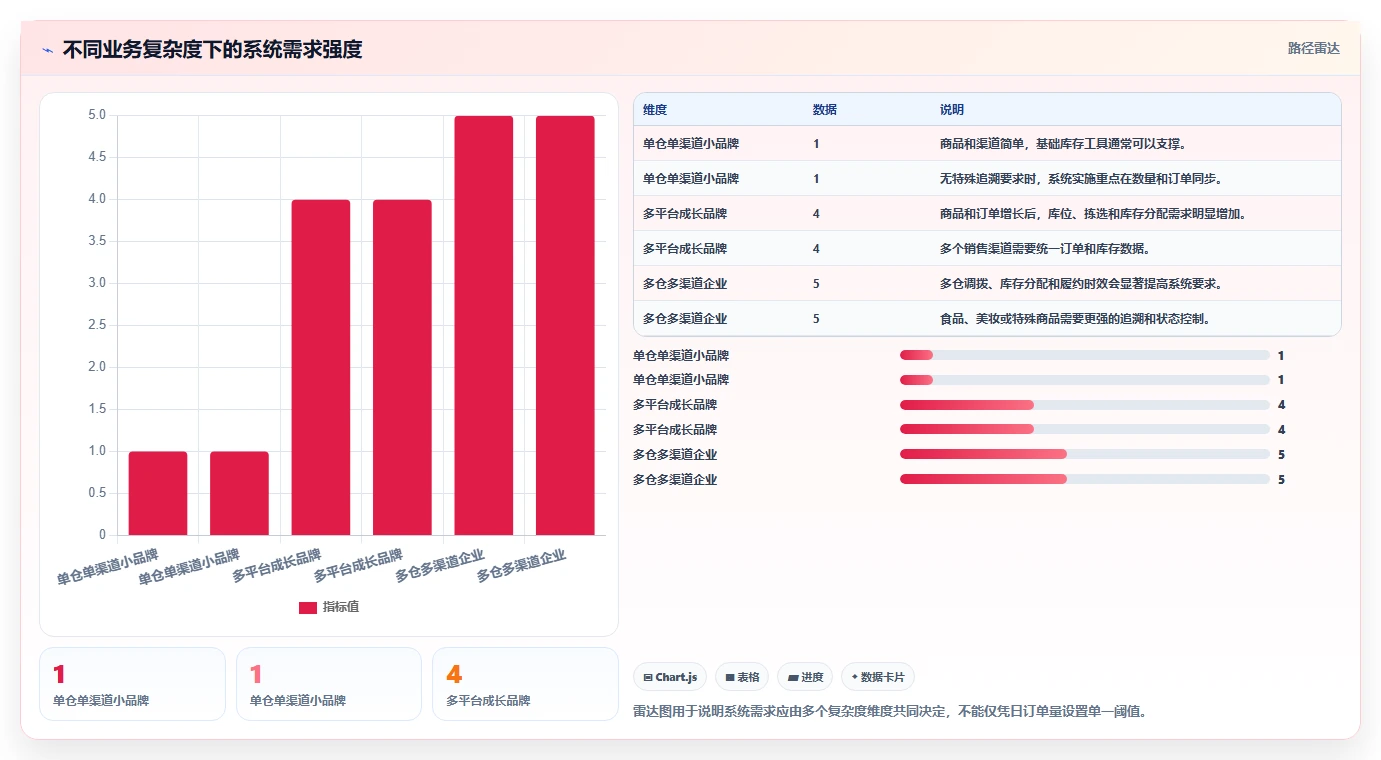Click 多平台成长品牌 in the 库位、拣选 table row

pyautogui.click(x=685, y=214)
